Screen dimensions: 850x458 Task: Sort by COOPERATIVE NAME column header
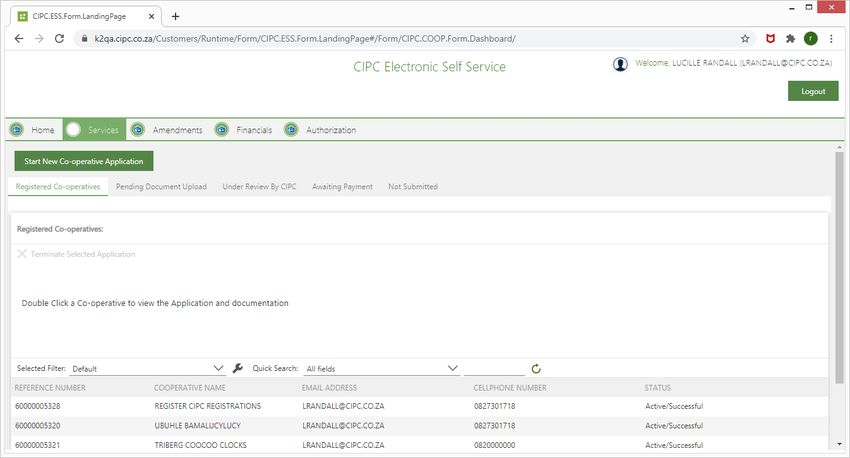(x=190, y=388)
